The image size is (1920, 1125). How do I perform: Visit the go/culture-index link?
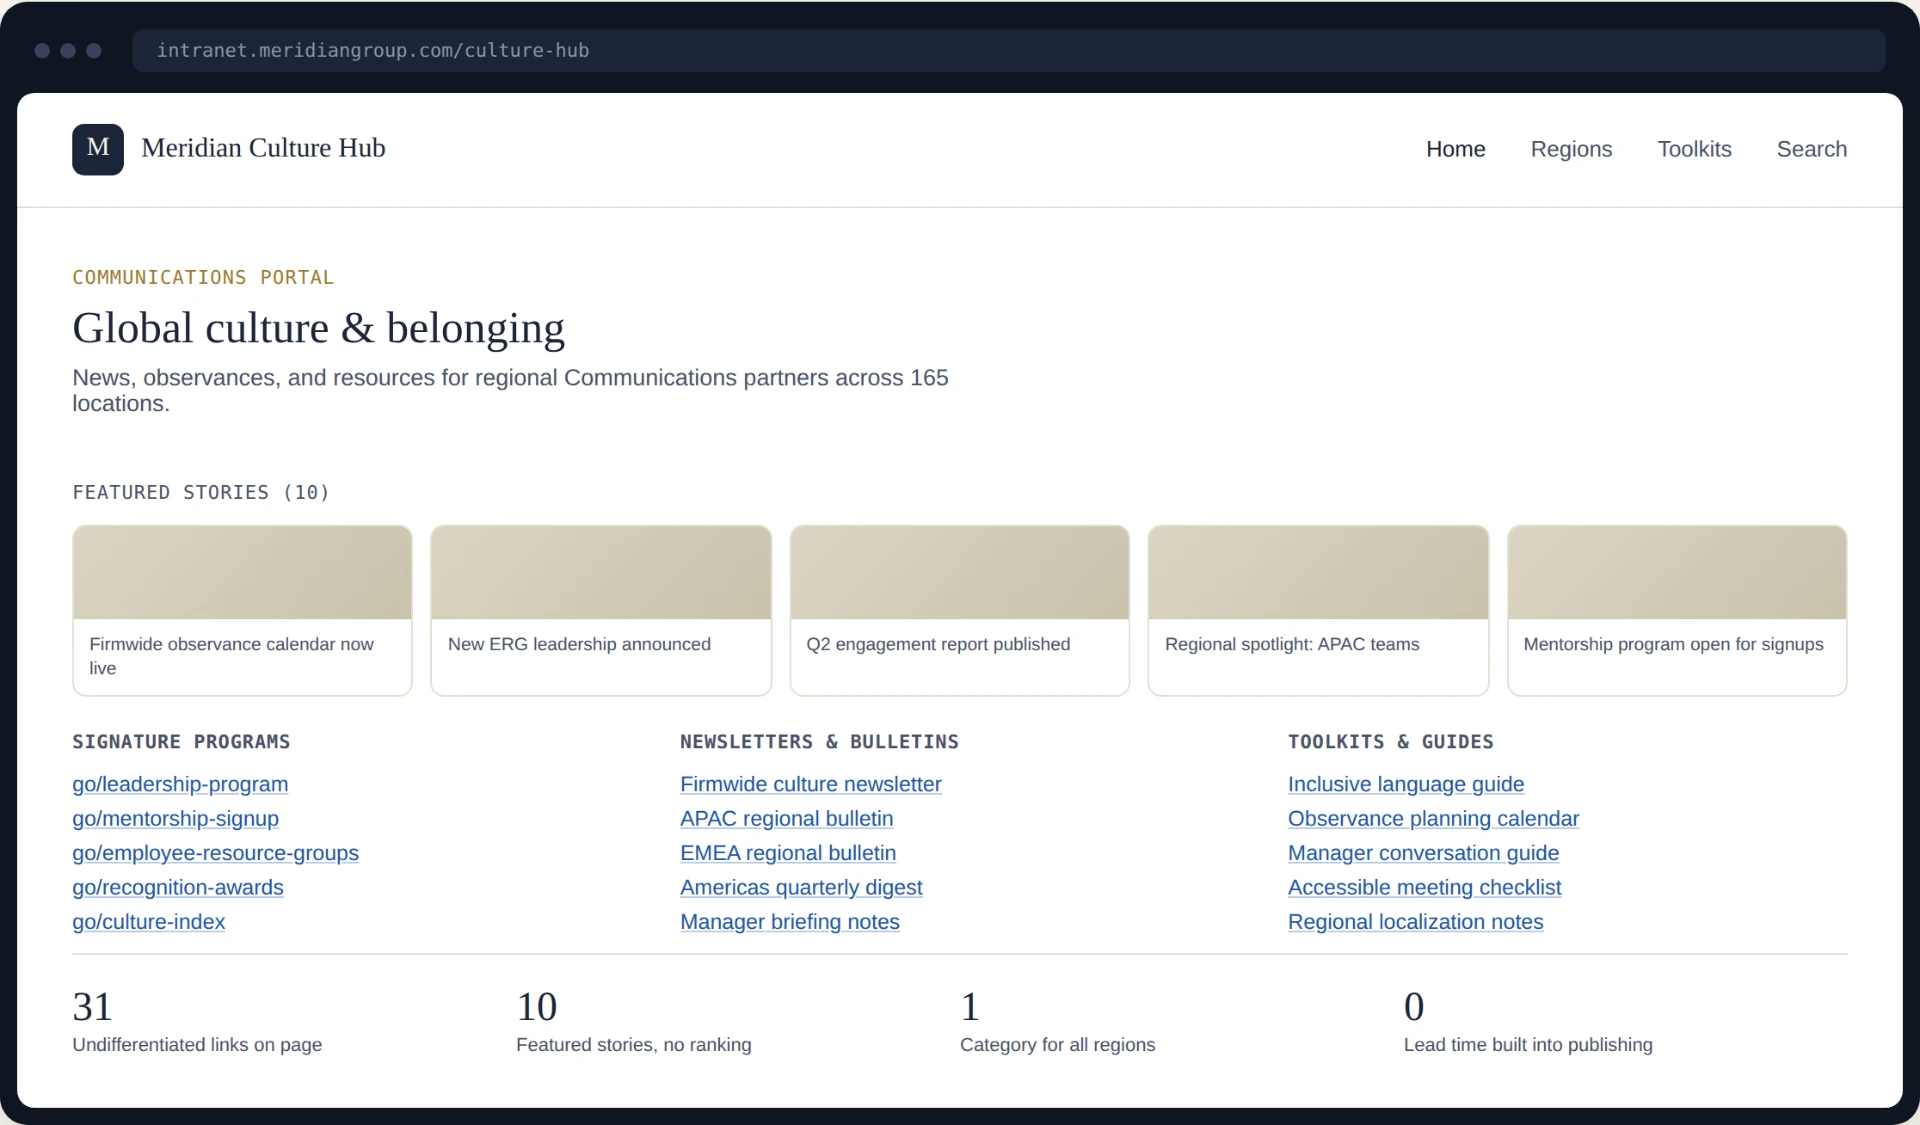pos(148,921)
